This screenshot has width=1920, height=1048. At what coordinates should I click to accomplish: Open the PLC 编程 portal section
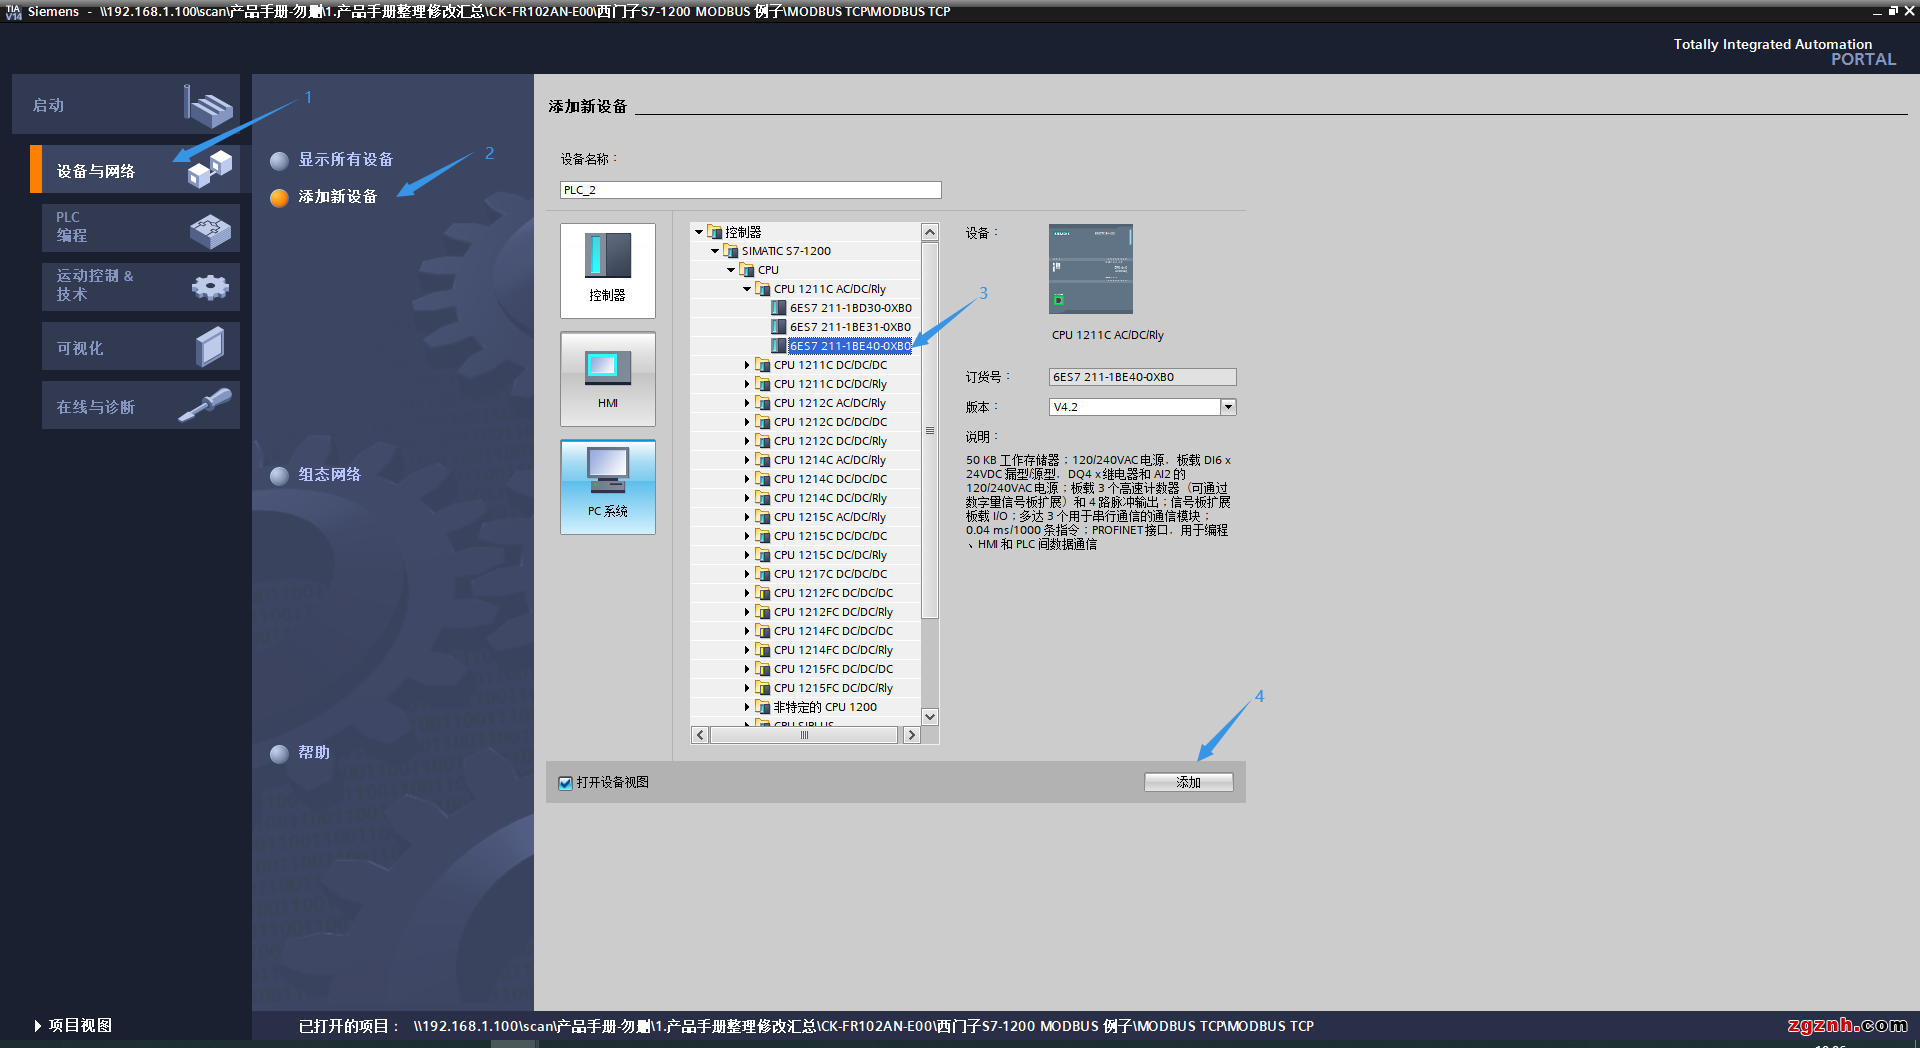tap(140, 228)
